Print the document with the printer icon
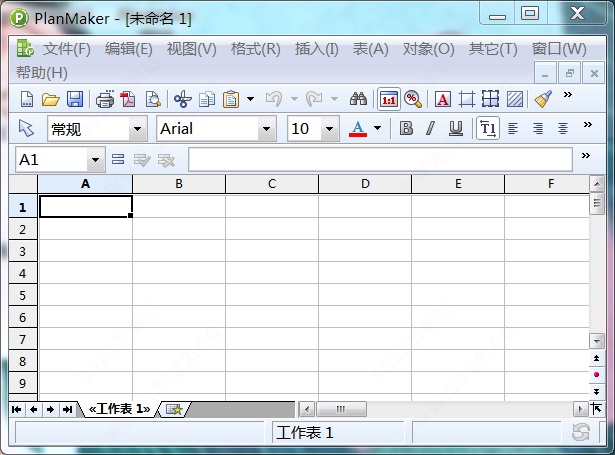The height and width of the screenshot is (455, 615). [105, 99]
